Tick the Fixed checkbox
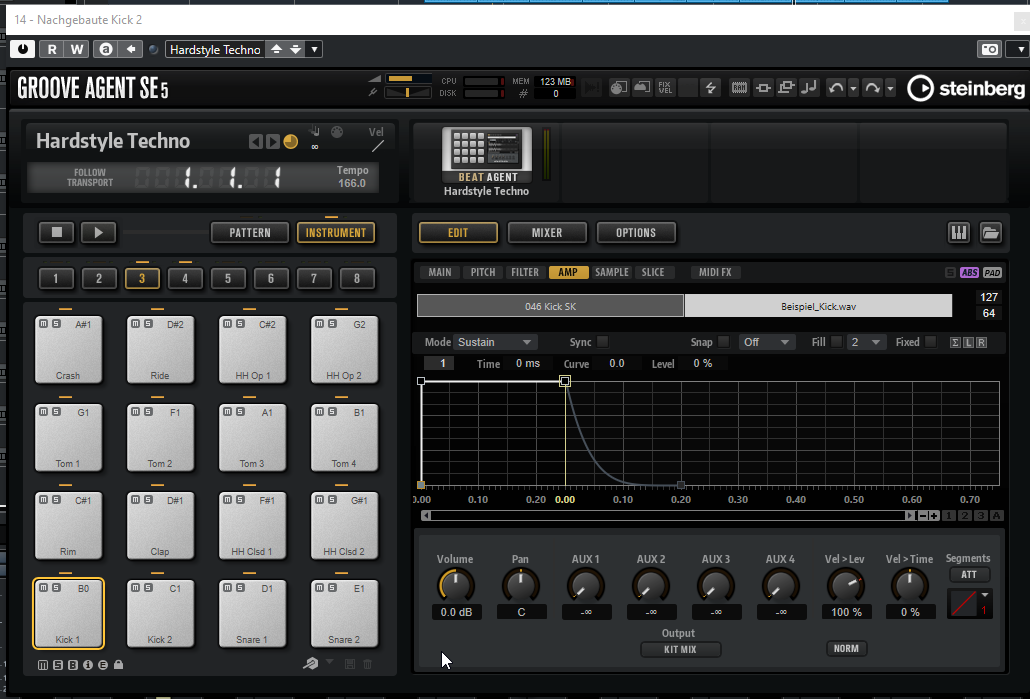 [931, 342]
